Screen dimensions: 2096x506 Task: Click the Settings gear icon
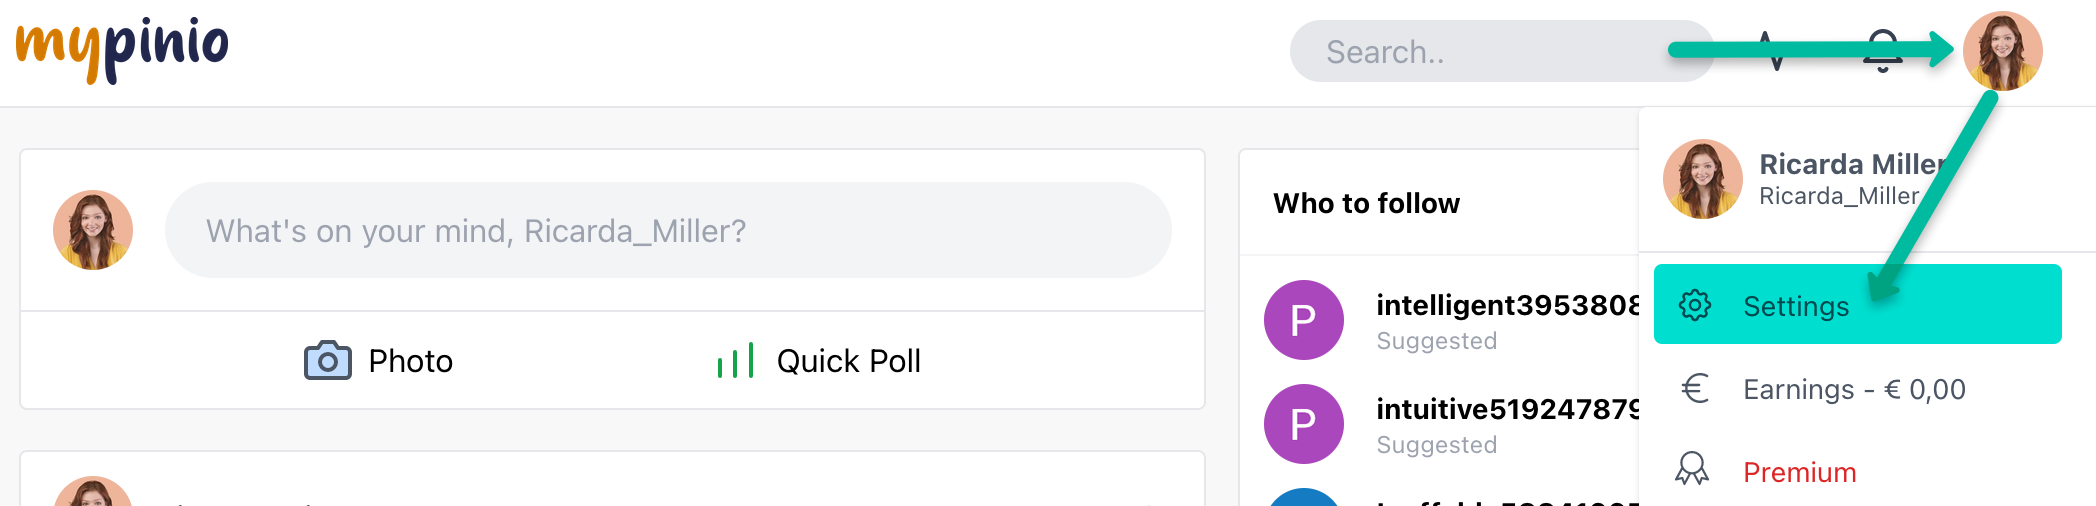point(1695,305)
